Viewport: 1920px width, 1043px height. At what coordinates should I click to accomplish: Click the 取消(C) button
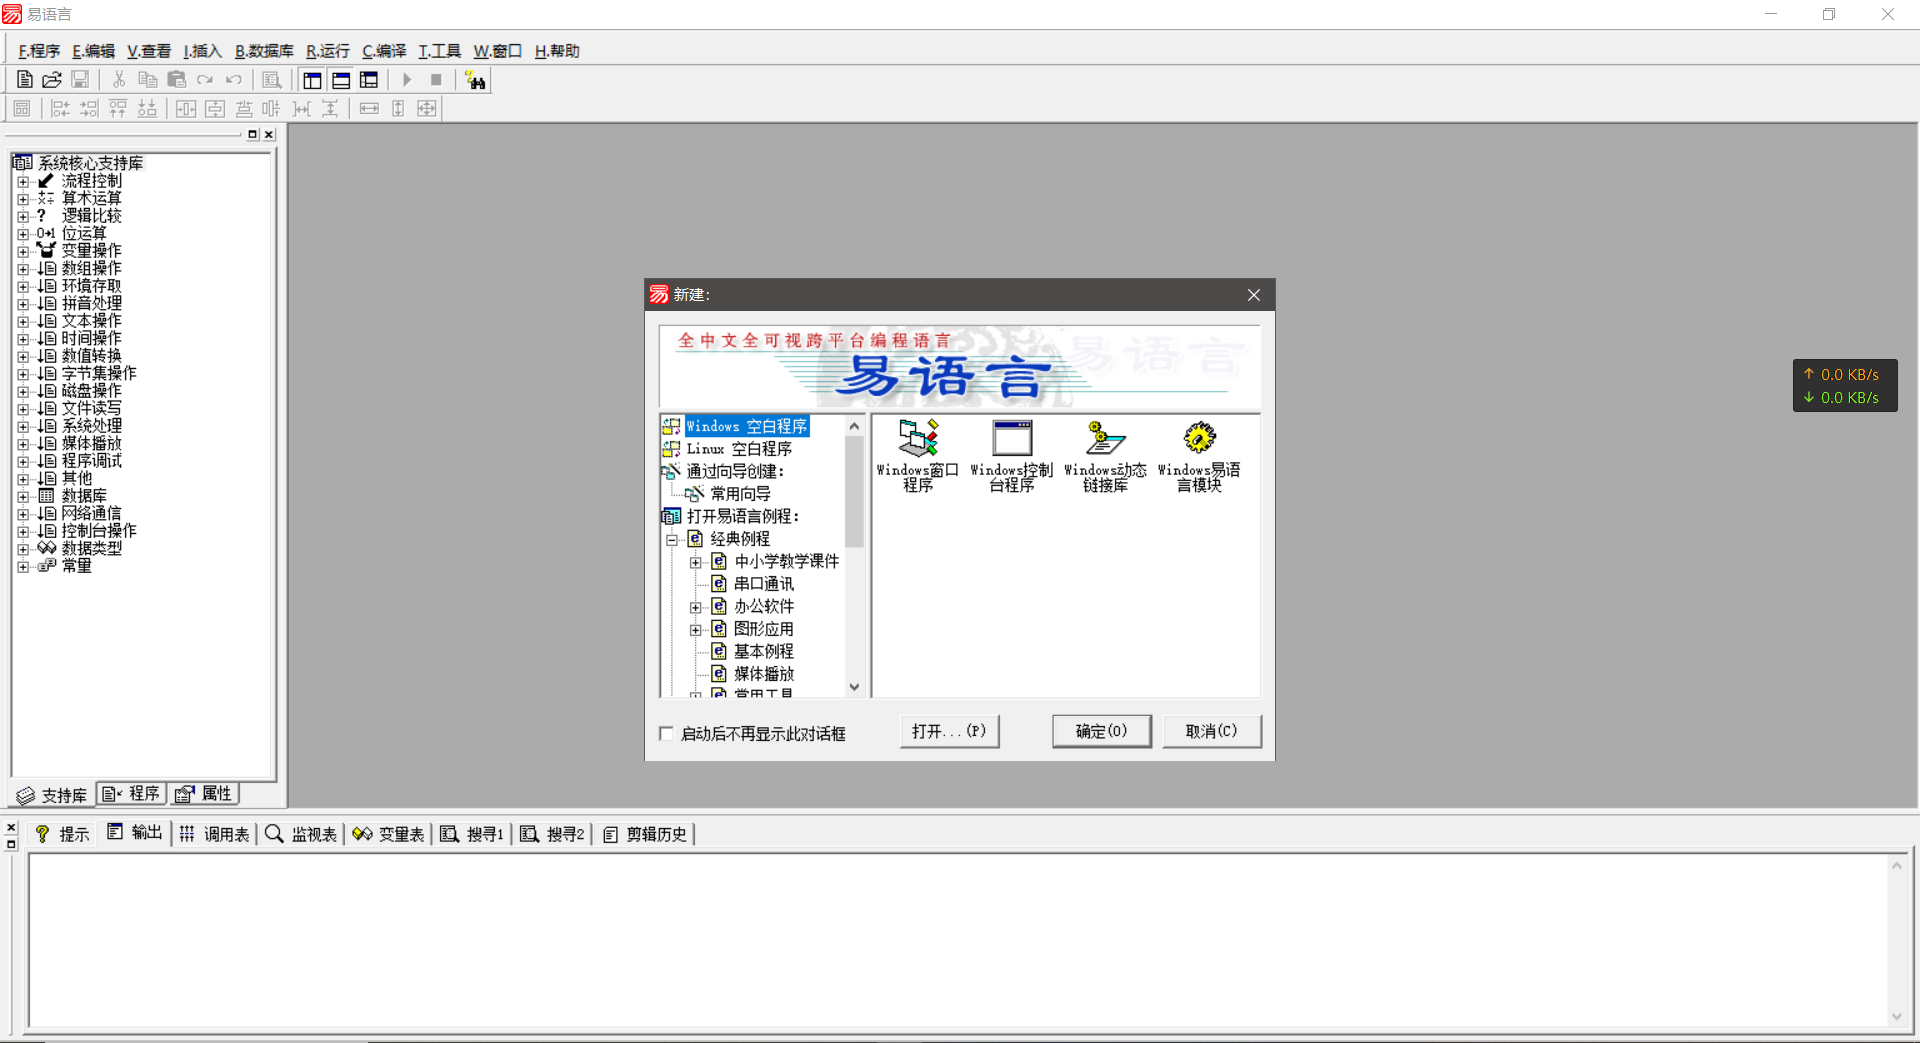click(1211, 731)
